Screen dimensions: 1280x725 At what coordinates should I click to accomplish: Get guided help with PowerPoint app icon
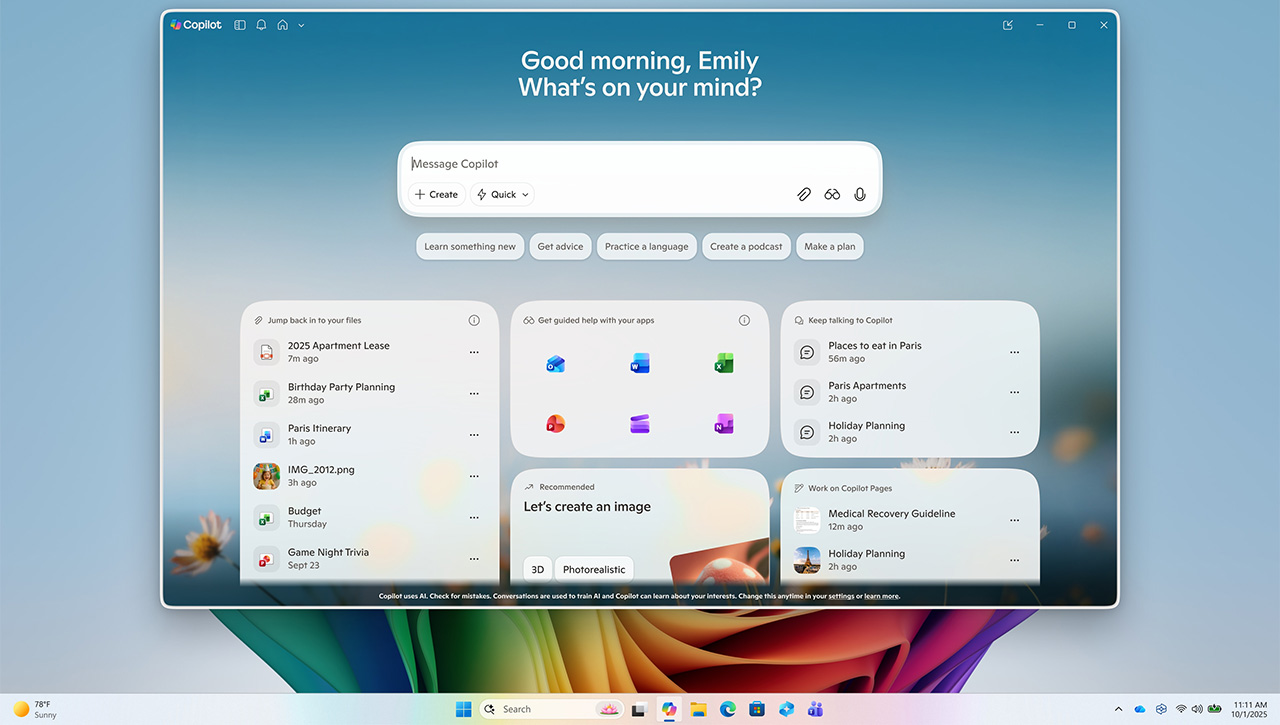(x=556, y=424)
